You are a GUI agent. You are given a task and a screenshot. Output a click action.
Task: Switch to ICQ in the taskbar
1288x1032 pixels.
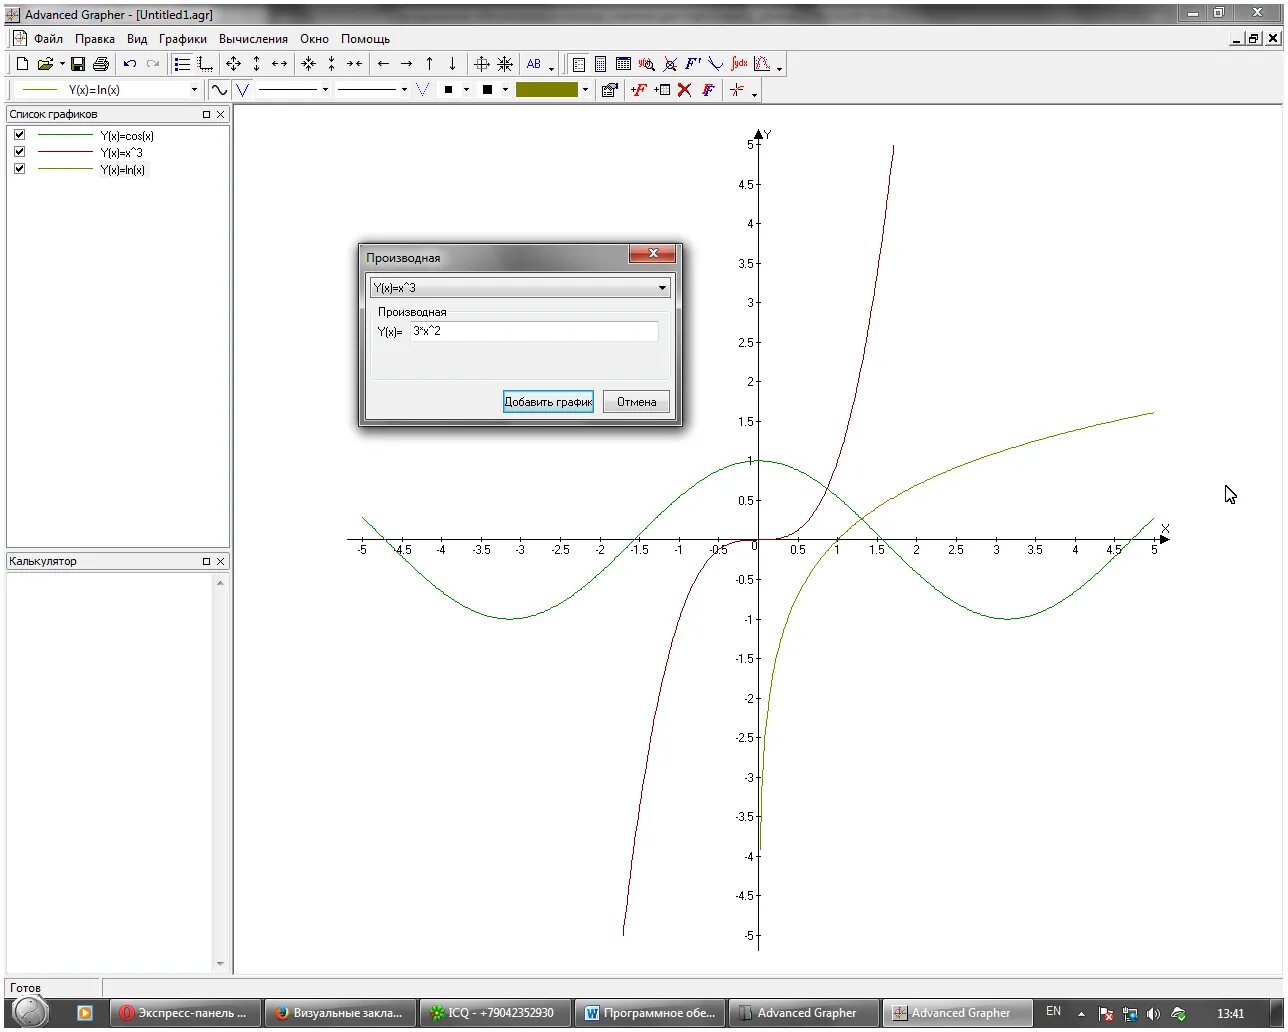495,1013
